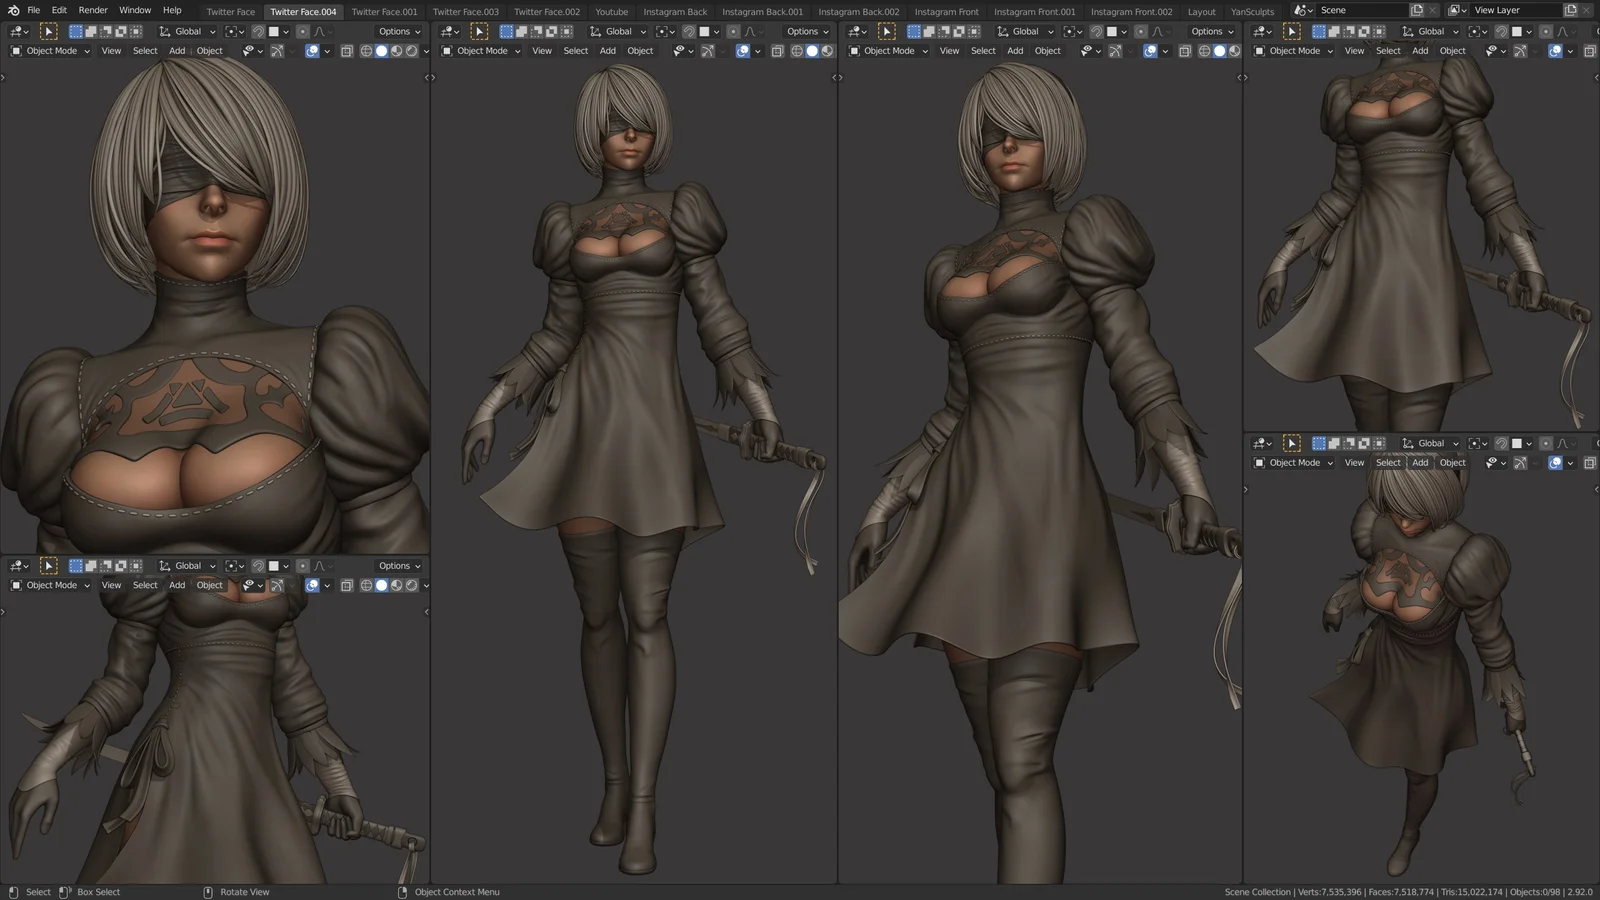Switch viewport shading to Wireframe mode
This screenshot has height=900, width=1600.
pyautogui.click(x=366, y=51)
